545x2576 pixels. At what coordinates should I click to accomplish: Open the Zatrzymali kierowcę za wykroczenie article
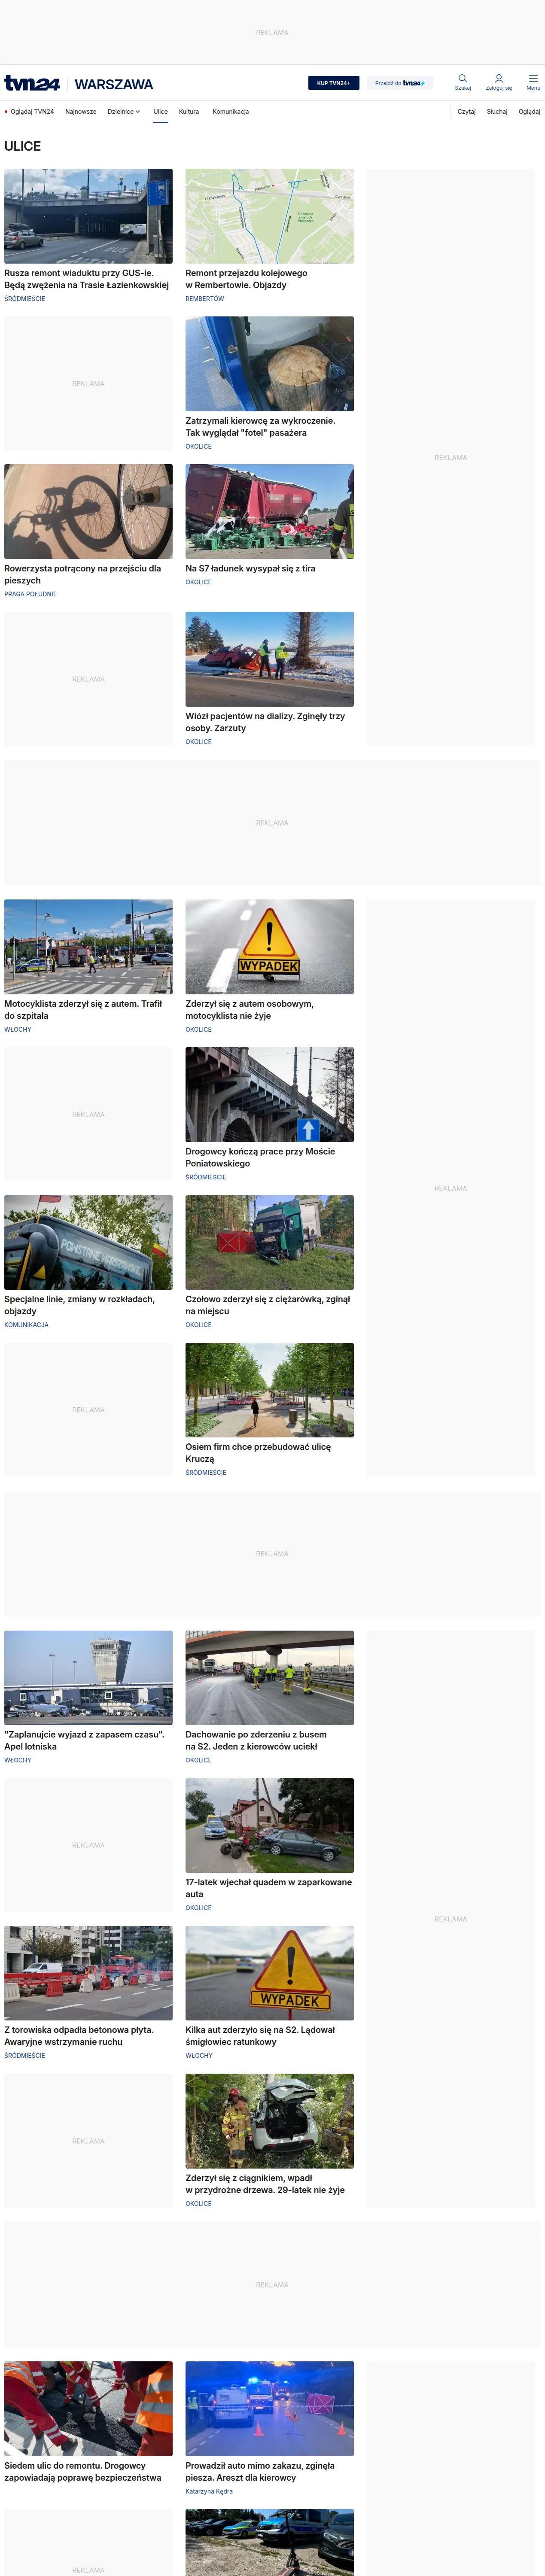tap(260, 427)
